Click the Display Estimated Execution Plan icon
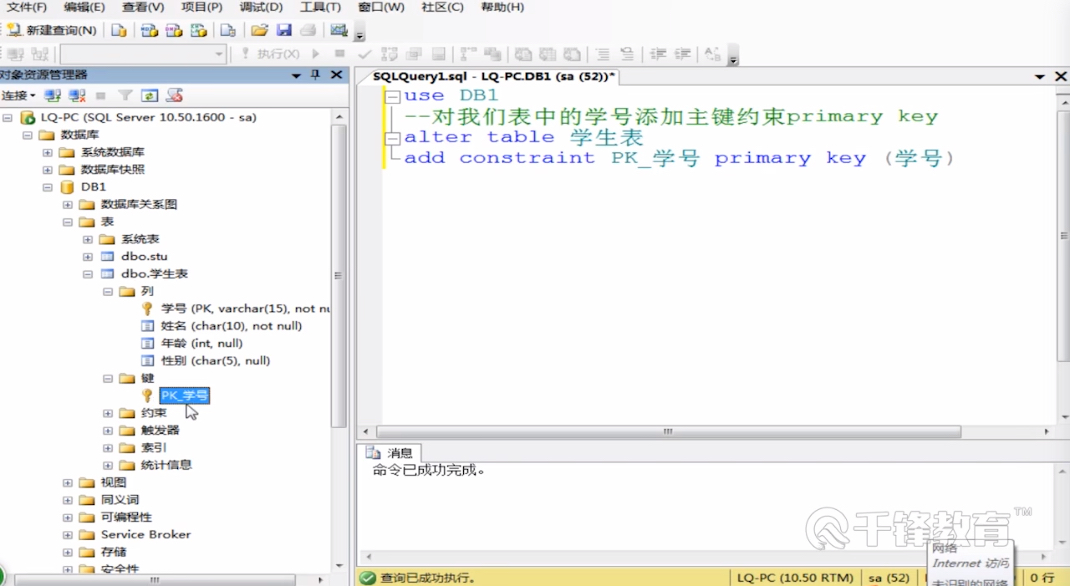This screenshot has height=586, width=1070. point(389,54)
